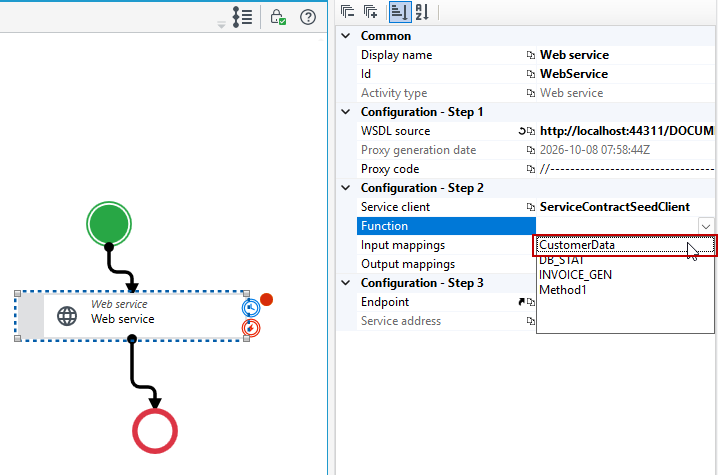Click the tree list view icon in toolbar
Screen dimensions: 718x475
(242, 17)
